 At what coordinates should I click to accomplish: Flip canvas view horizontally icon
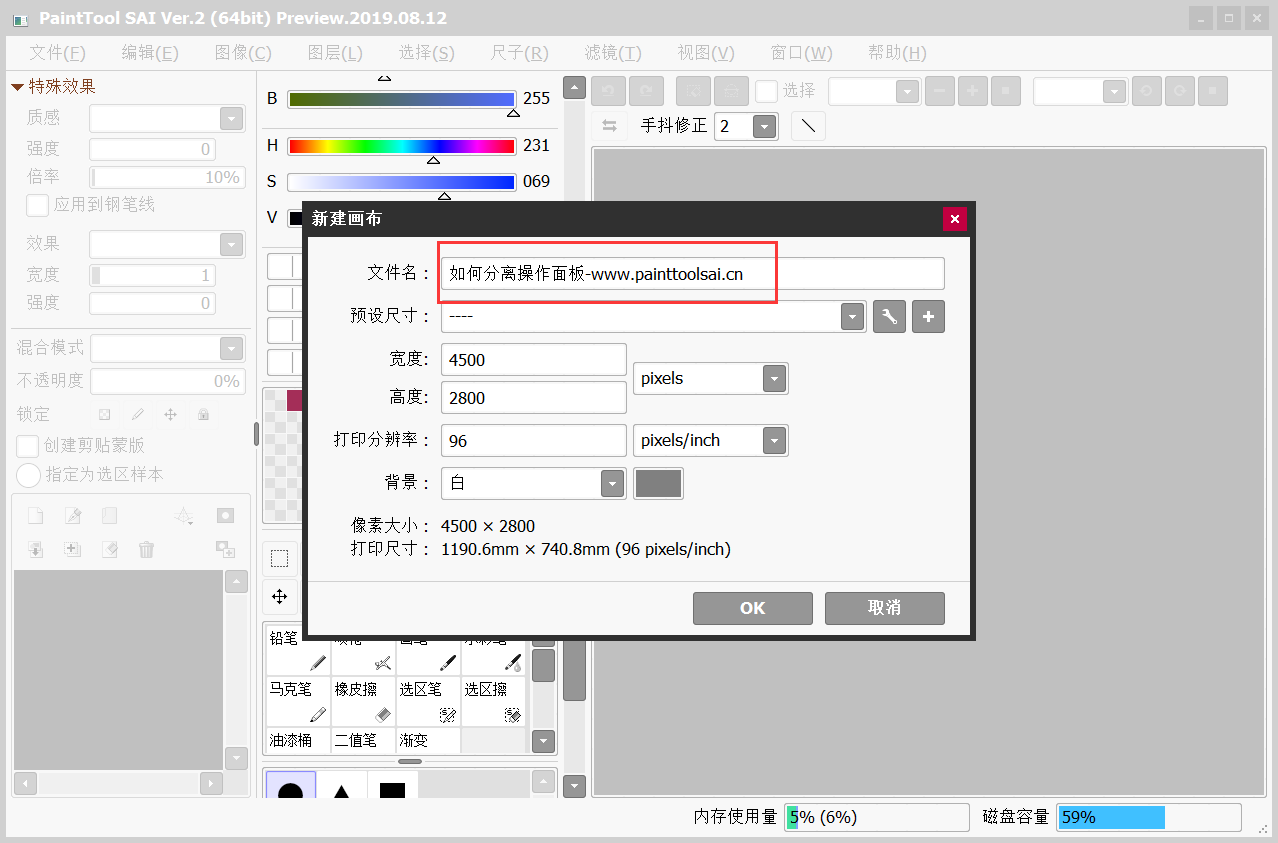609,126
